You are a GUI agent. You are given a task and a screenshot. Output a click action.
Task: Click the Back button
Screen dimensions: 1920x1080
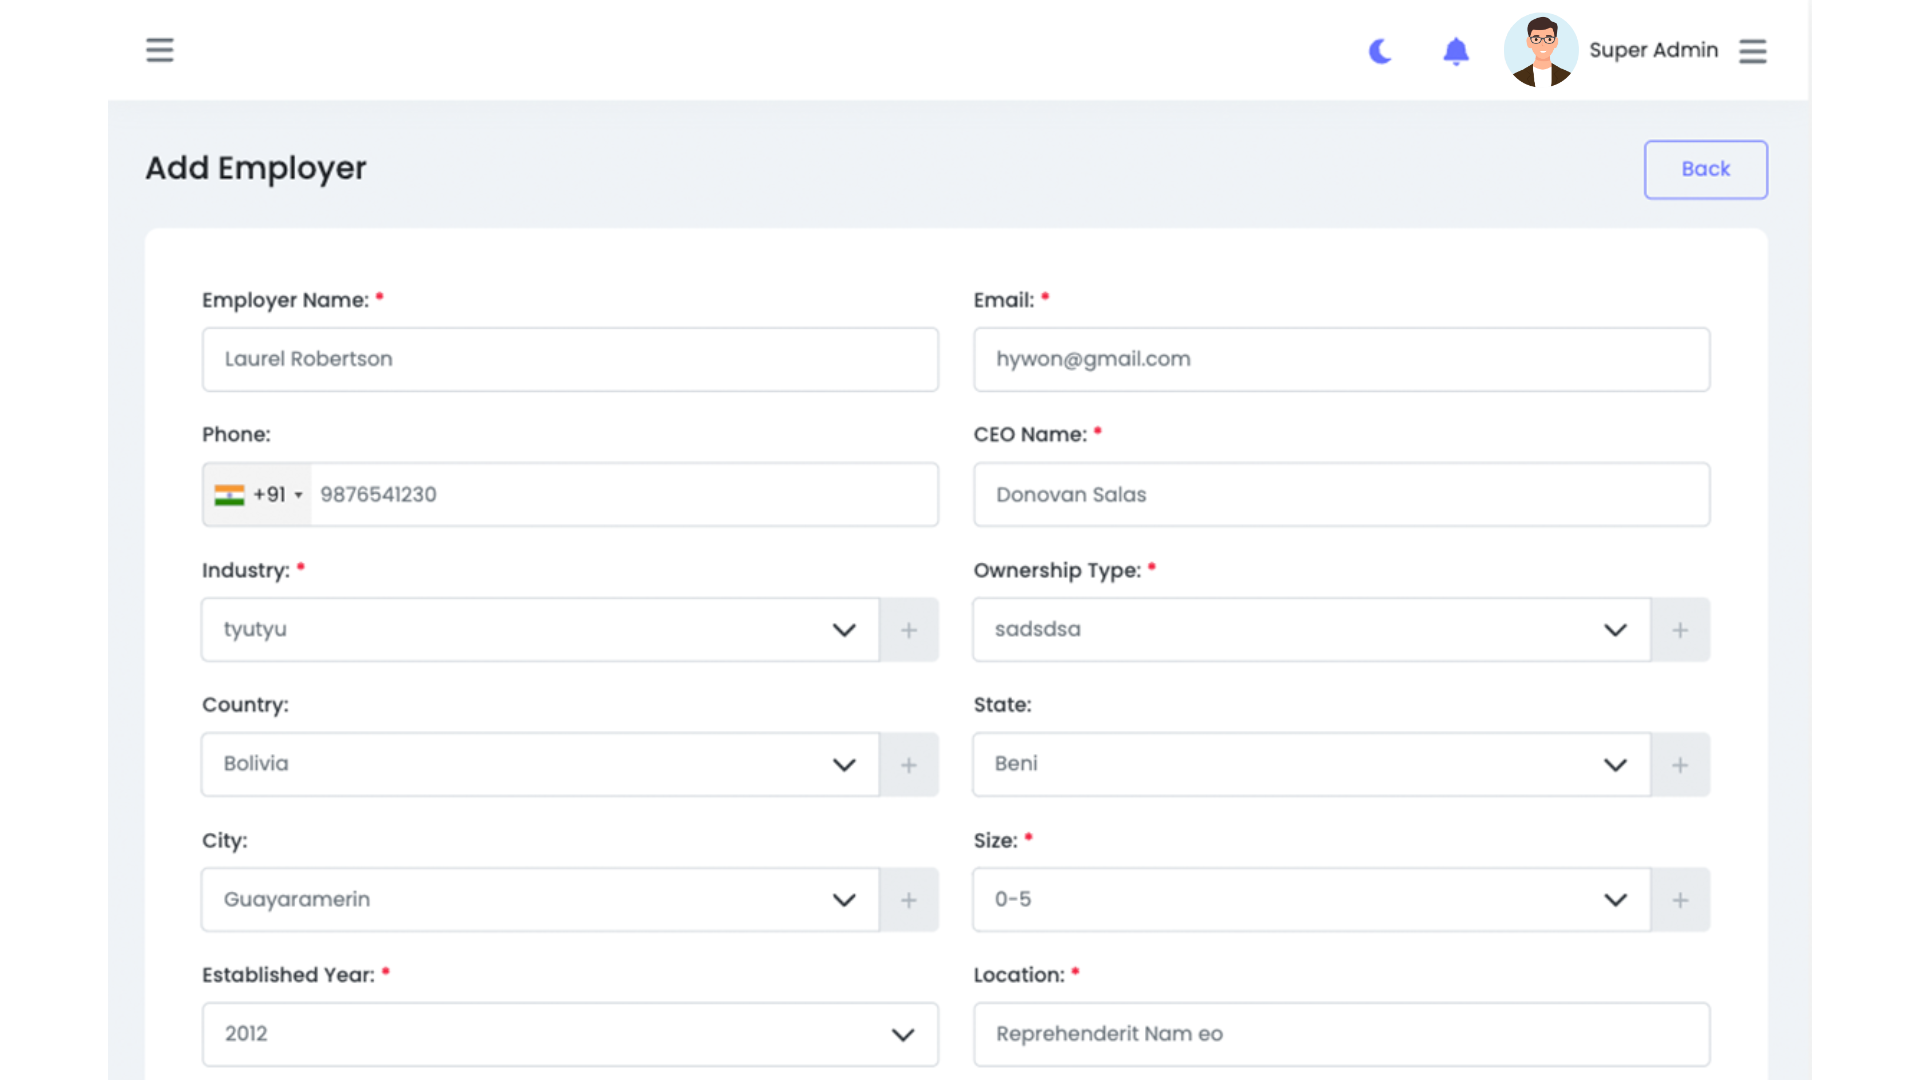pyautogui.click(x=1705, y=169)
